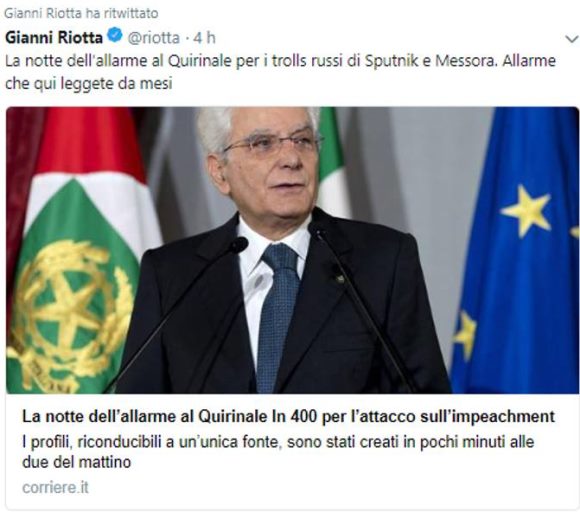
Task: Open the article card photo
Action: pos(292,250)
